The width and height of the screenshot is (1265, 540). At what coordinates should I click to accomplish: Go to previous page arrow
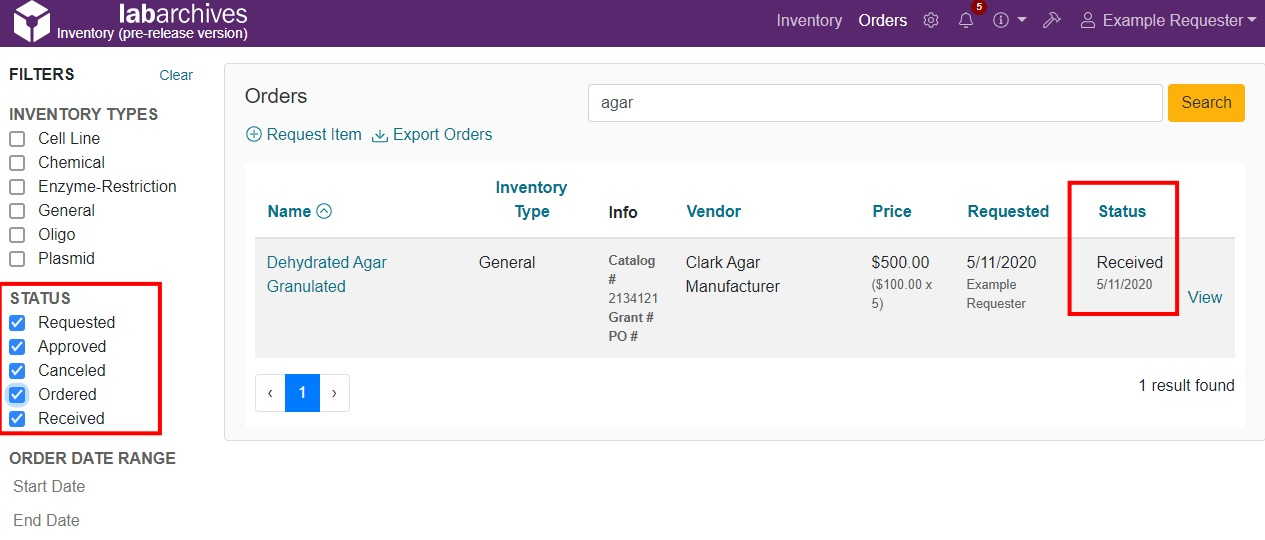(x=270, y=394)
